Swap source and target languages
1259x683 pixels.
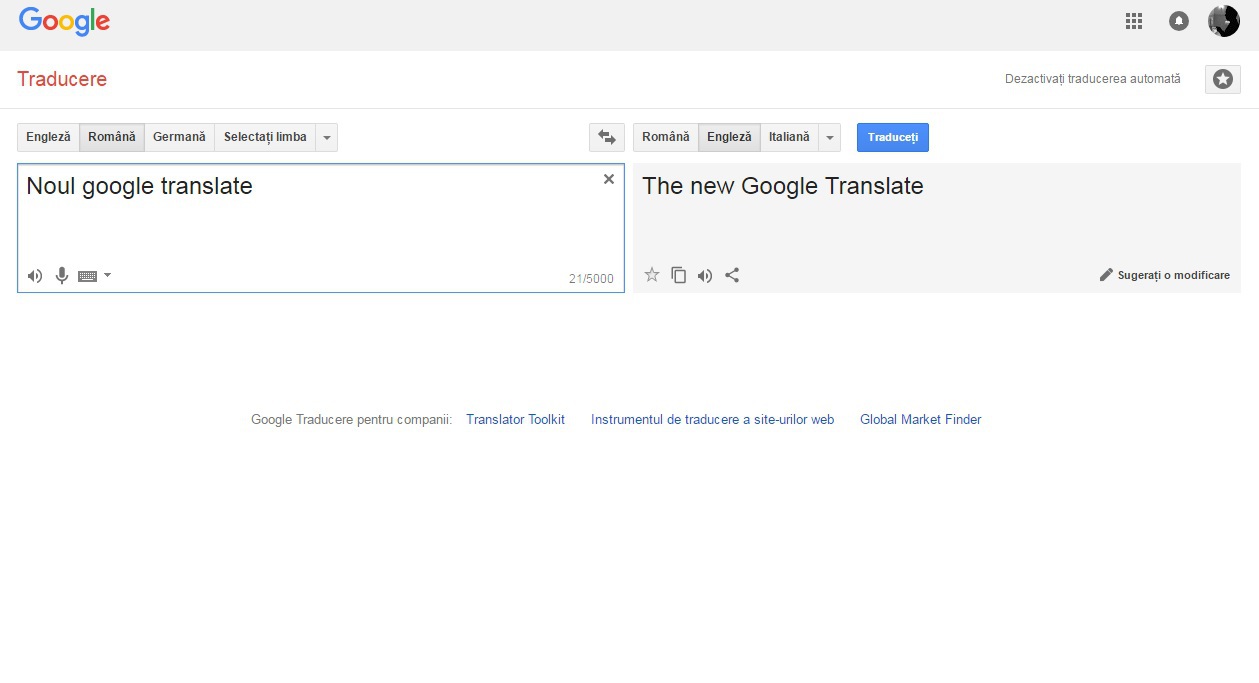607,137
